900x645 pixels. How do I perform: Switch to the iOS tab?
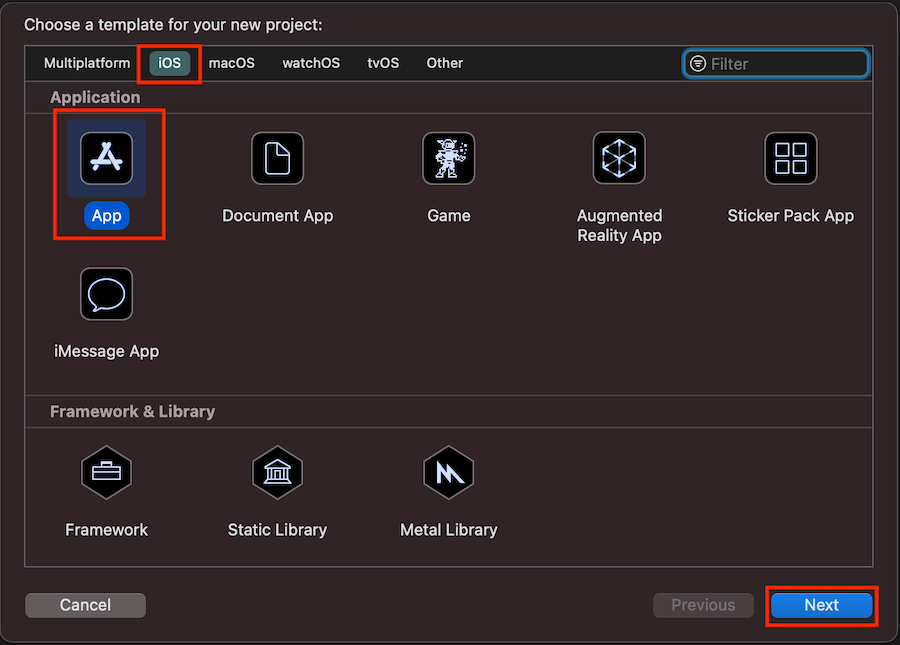click(x=169, y=63)
